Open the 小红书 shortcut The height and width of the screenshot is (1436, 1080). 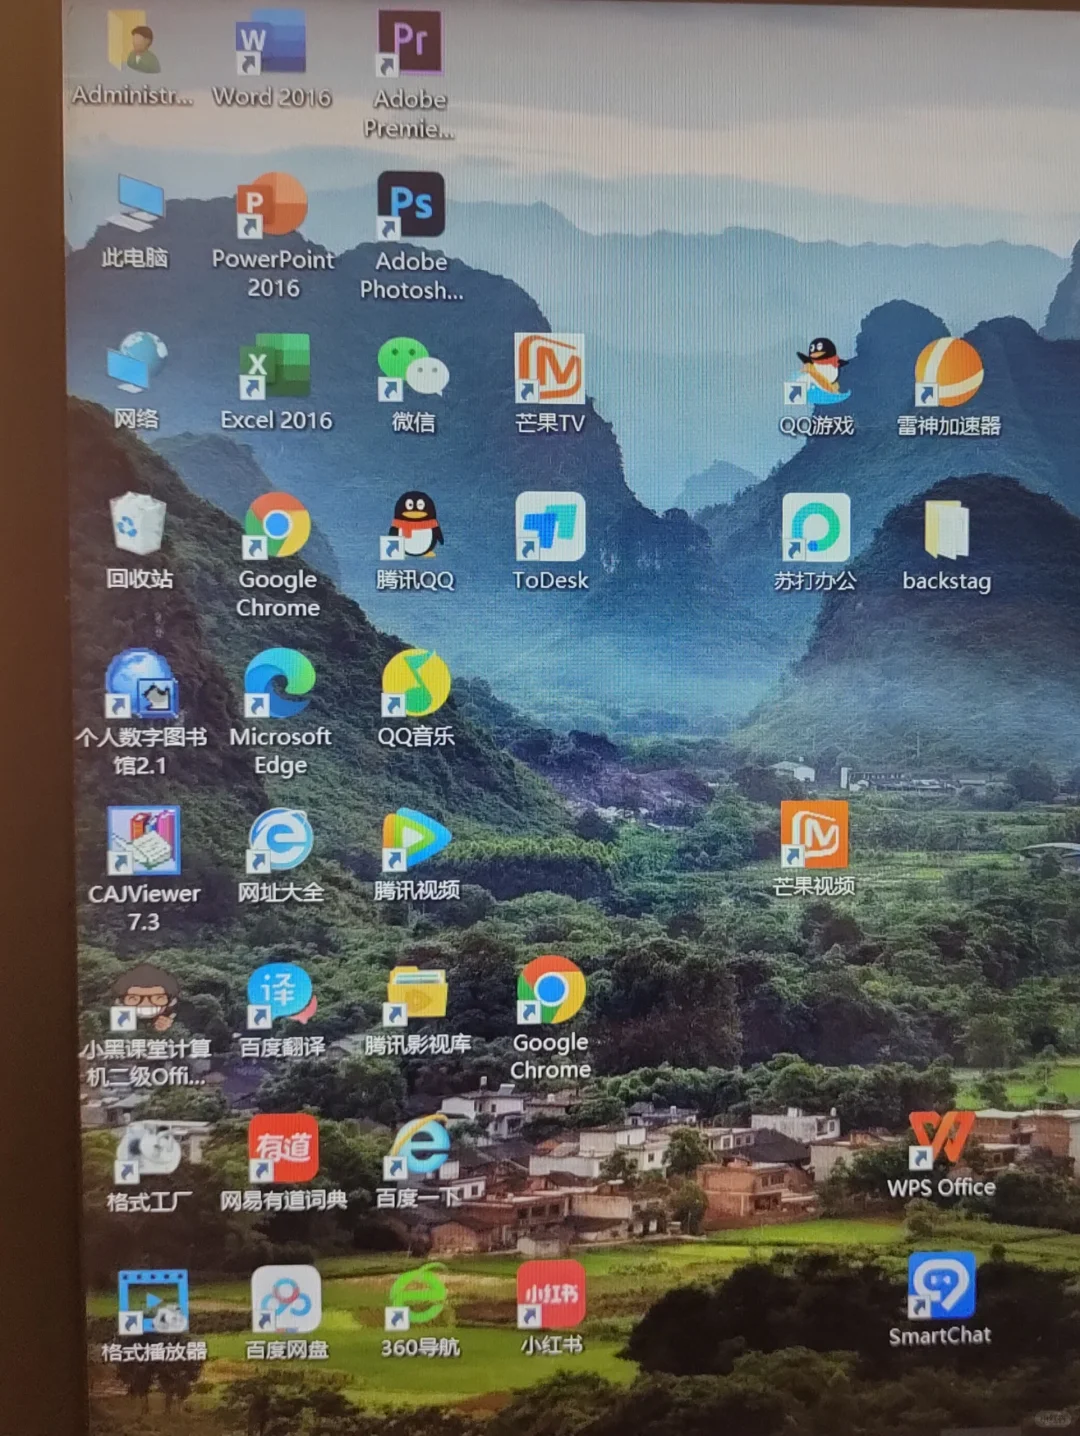click(x=551, y=1295)
